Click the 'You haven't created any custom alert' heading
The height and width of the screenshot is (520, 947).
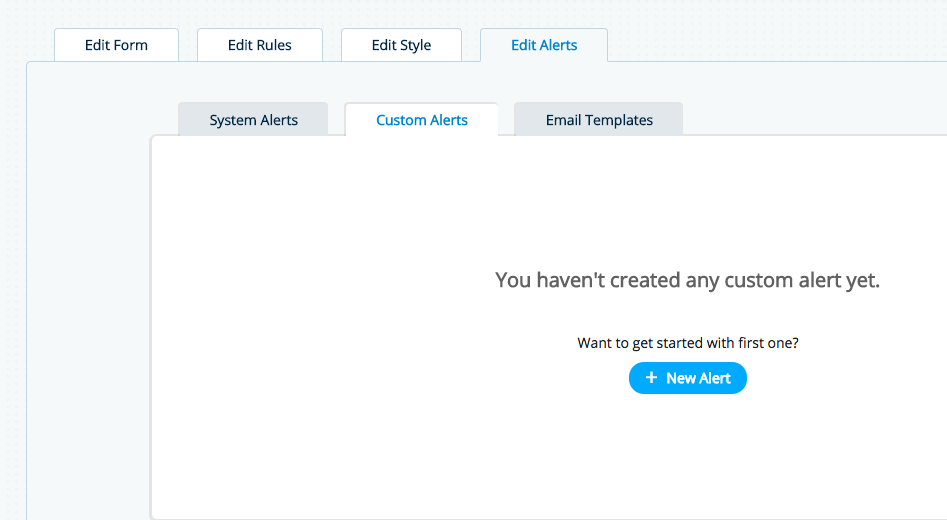pos(687,280)
